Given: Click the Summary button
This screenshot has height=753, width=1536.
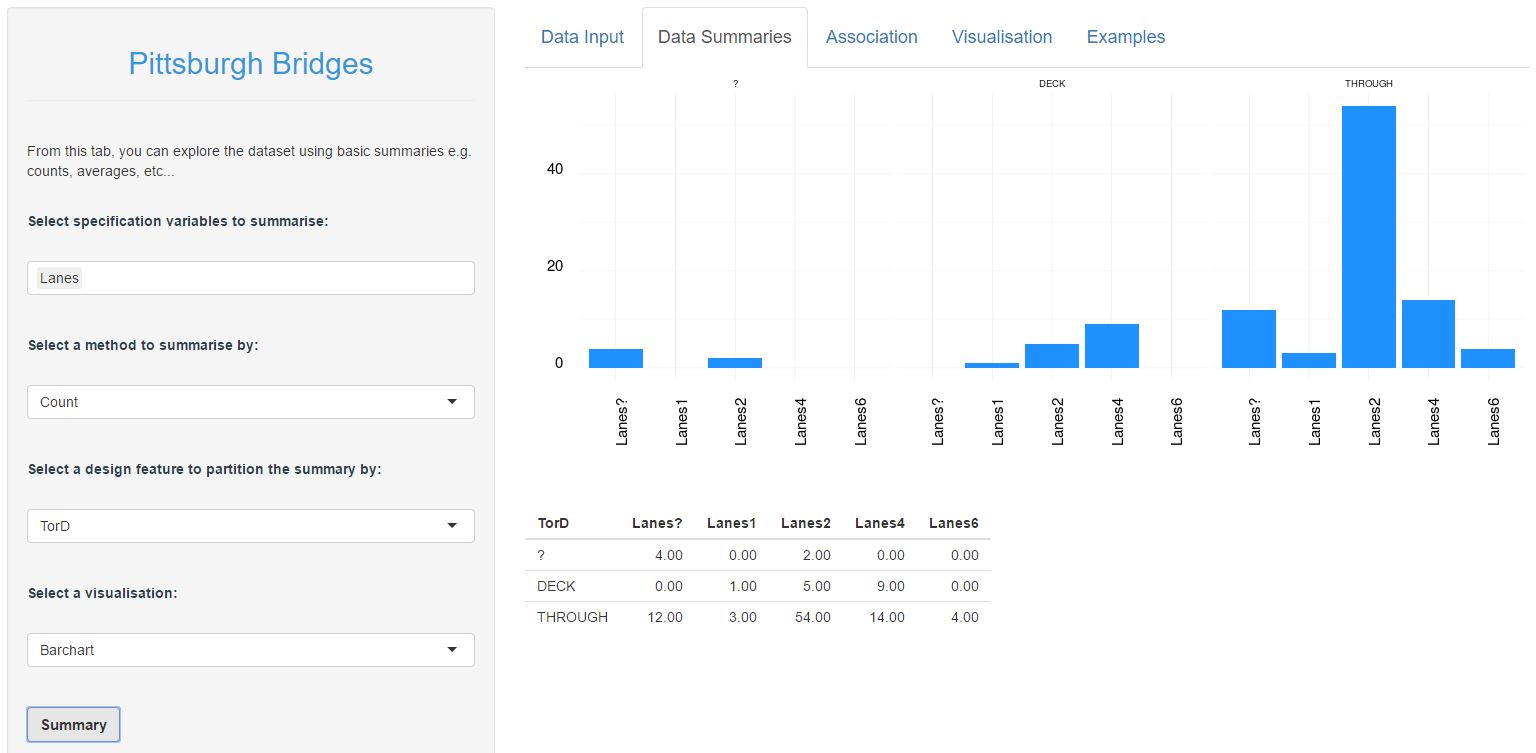Looking at the screenshot, I should (x=74, y=725).
